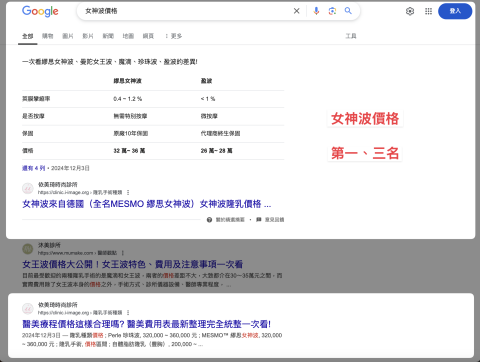Open the settings gear icon
The width and height of the screenshot is (480, 362).
[410, 11]
